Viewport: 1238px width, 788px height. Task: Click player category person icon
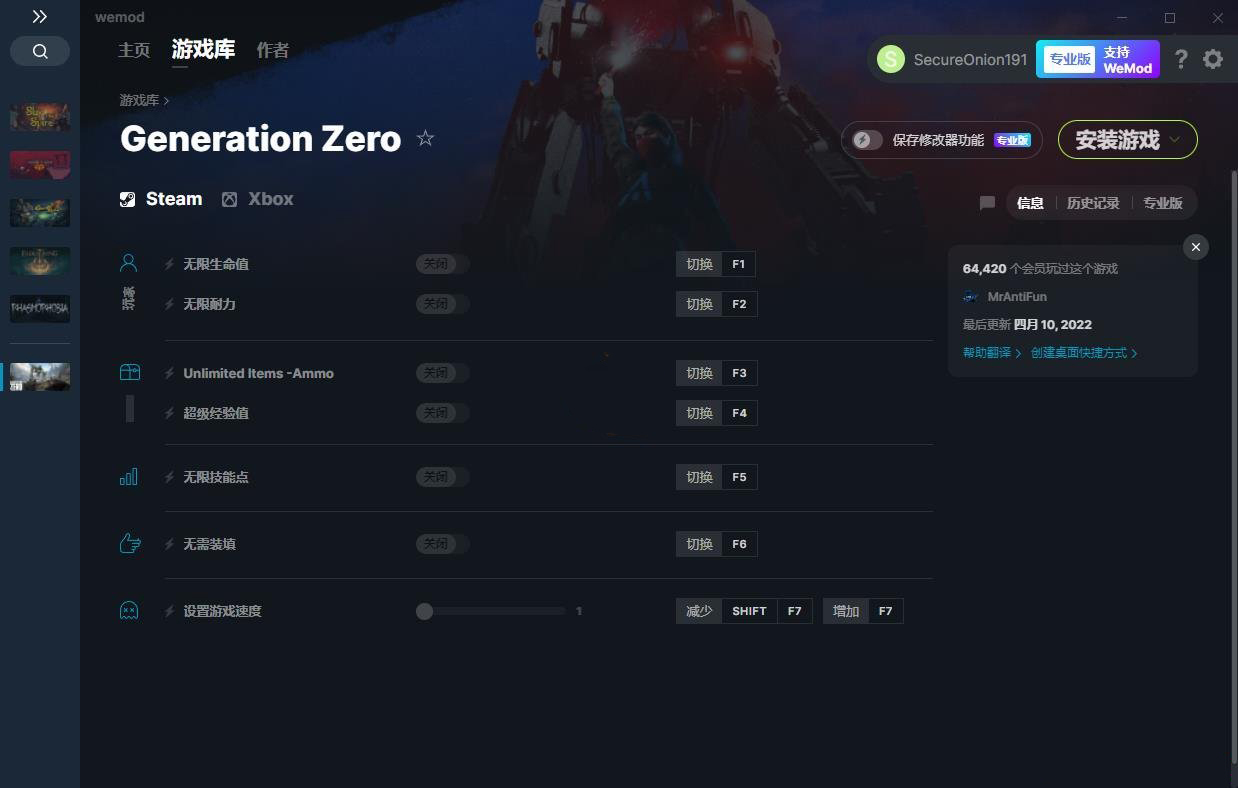[129, 263]
